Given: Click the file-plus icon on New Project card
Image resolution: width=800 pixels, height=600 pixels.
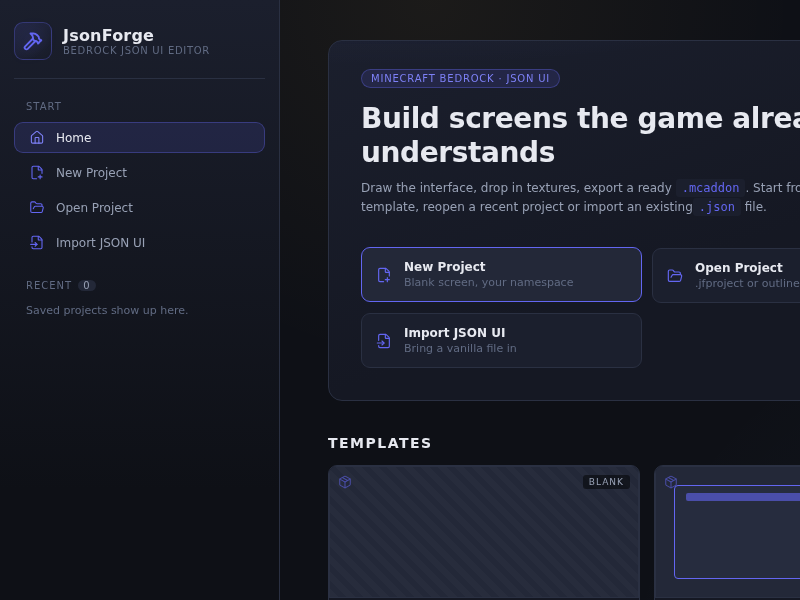Looking at the screenshot, I should coord(384,275).
